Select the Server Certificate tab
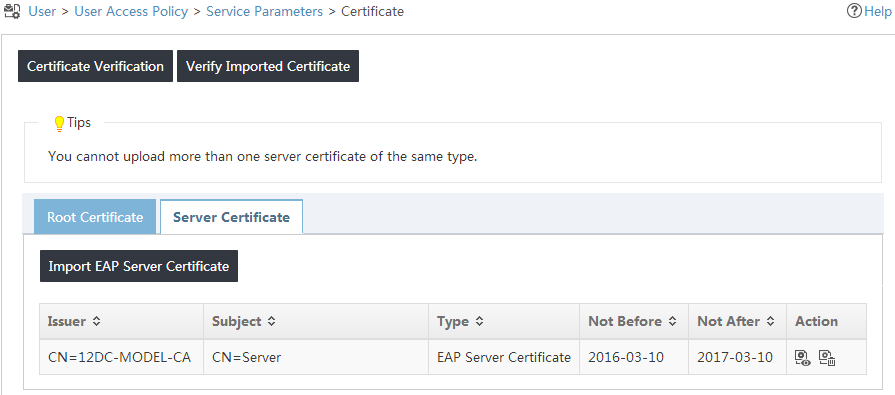Image resolution: width=895 pixels, height=395 pixels. (231, 217)
